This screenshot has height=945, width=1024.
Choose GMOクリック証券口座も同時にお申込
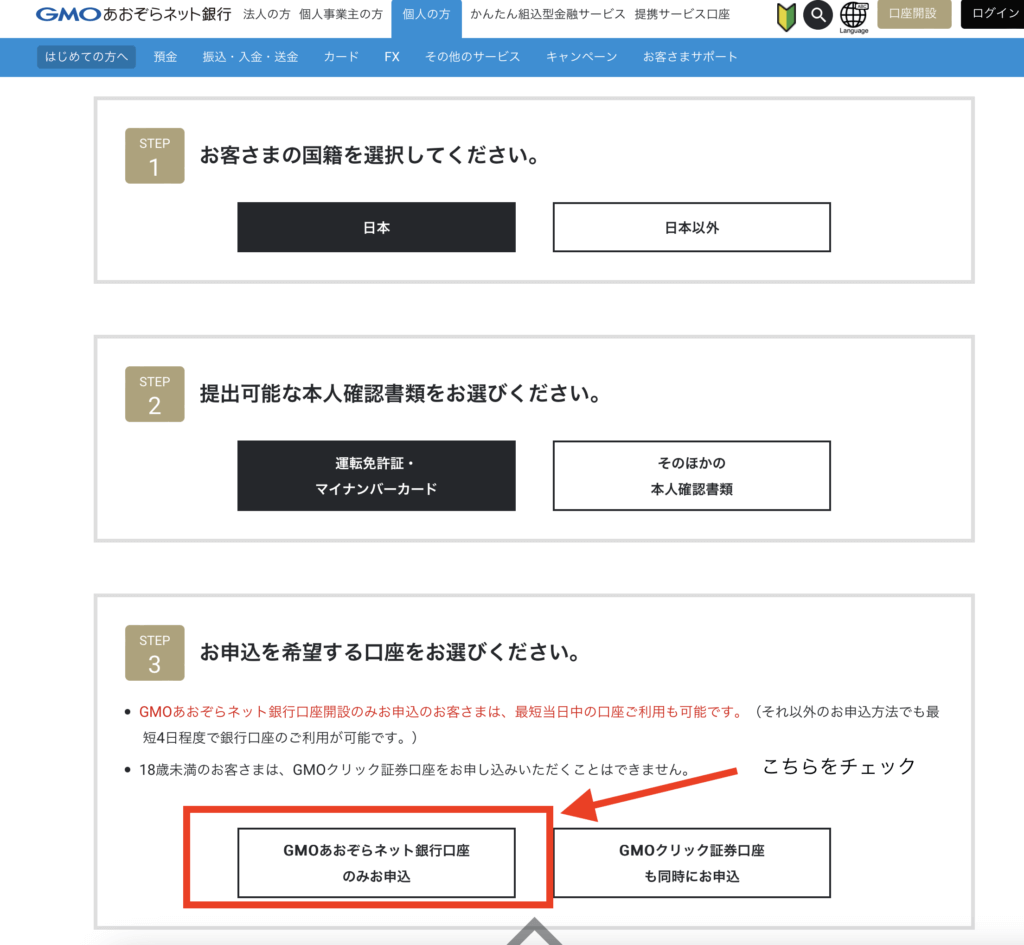point(692,863)
